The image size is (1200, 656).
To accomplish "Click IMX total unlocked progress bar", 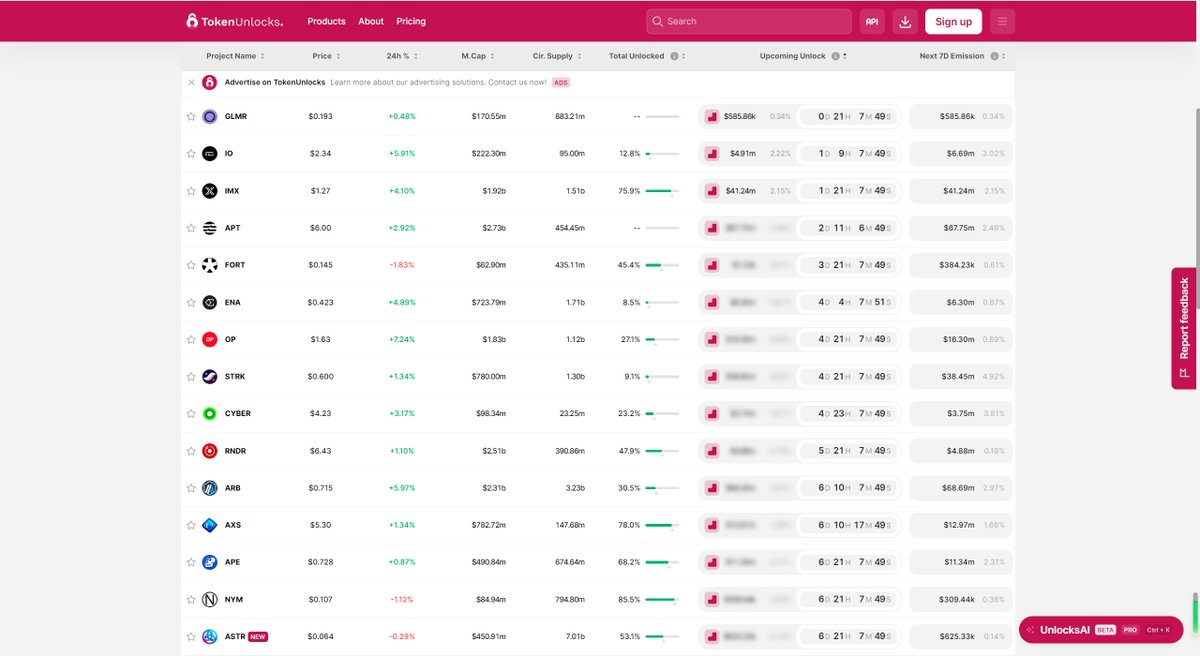I will pos(662,191).
